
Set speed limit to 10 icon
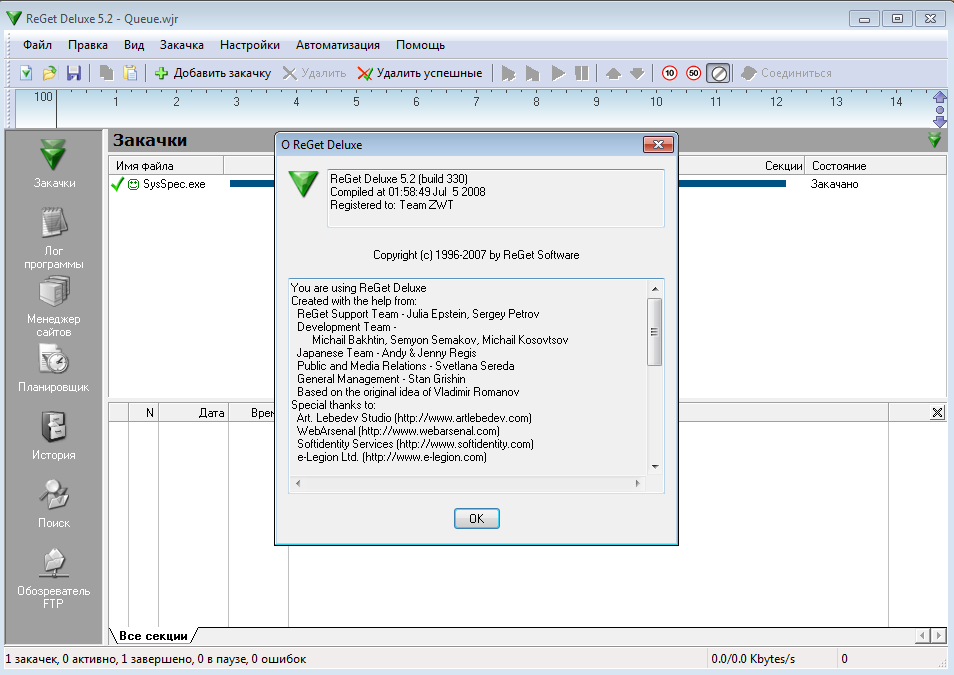[x=669, y=73]
